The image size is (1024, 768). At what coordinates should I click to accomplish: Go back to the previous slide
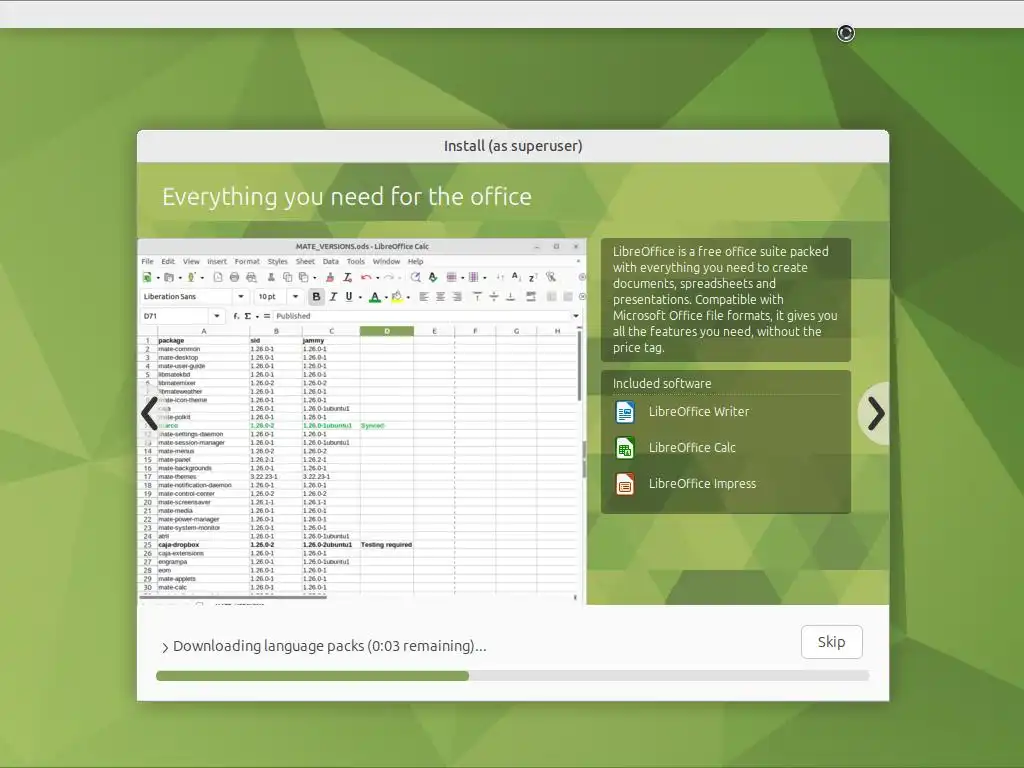pyautogui.click(x=150, y=413)
